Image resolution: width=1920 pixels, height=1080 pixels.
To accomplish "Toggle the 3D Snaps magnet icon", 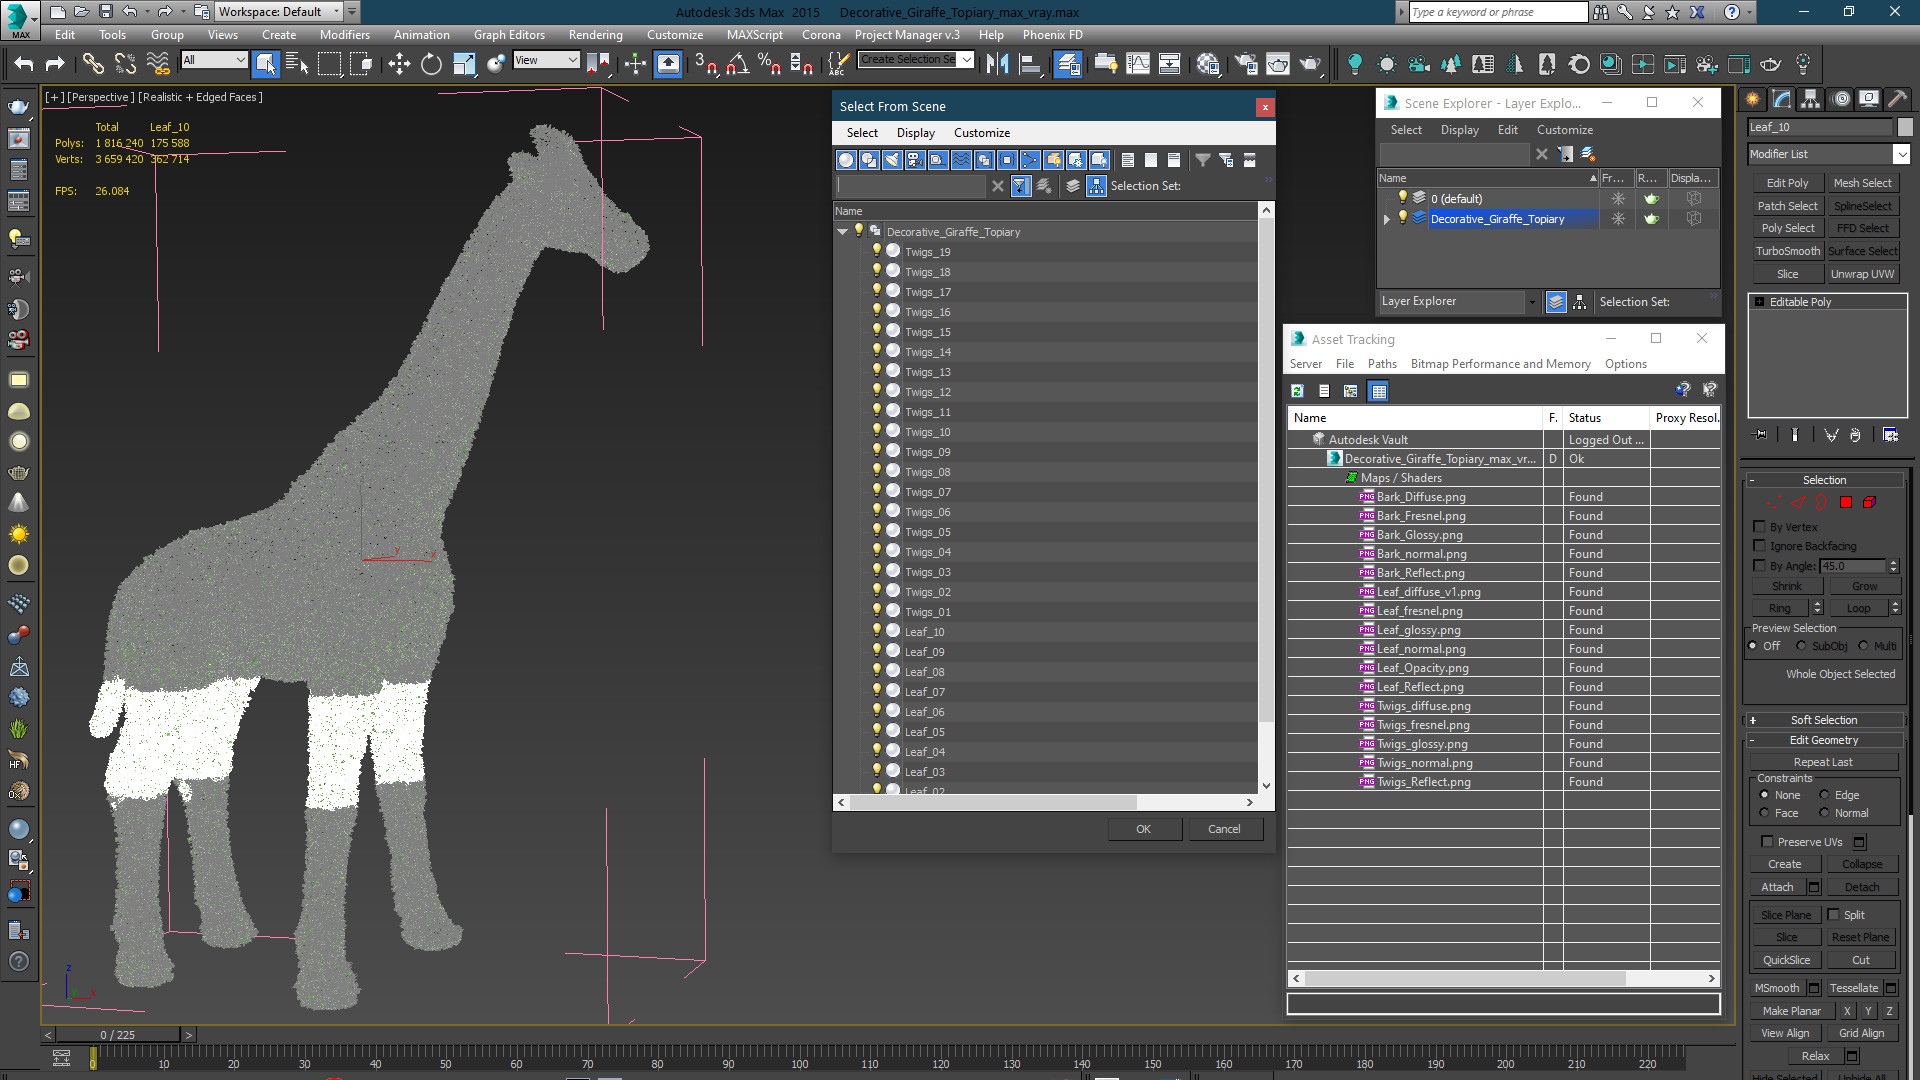I will tap(705, 64).
